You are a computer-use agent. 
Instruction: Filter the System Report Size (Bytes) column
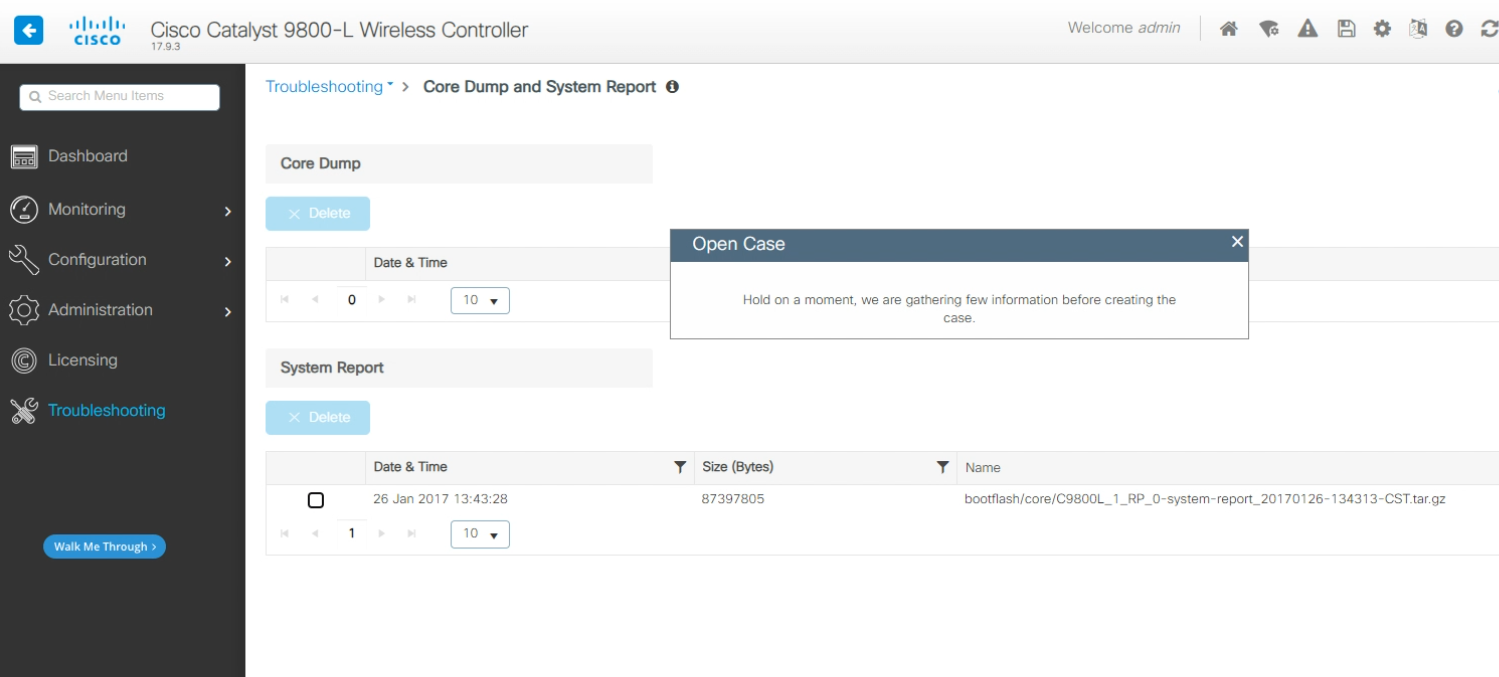tap(942, 467)
